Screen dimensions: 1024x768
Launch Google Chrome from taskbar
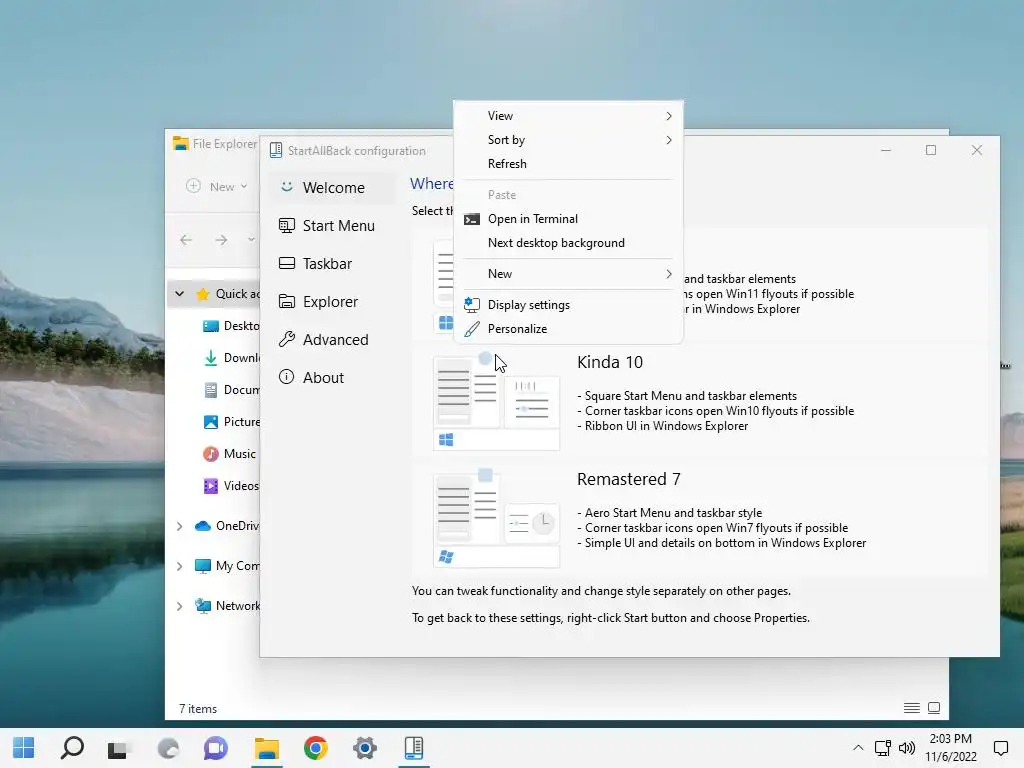(x=315, y=748)
